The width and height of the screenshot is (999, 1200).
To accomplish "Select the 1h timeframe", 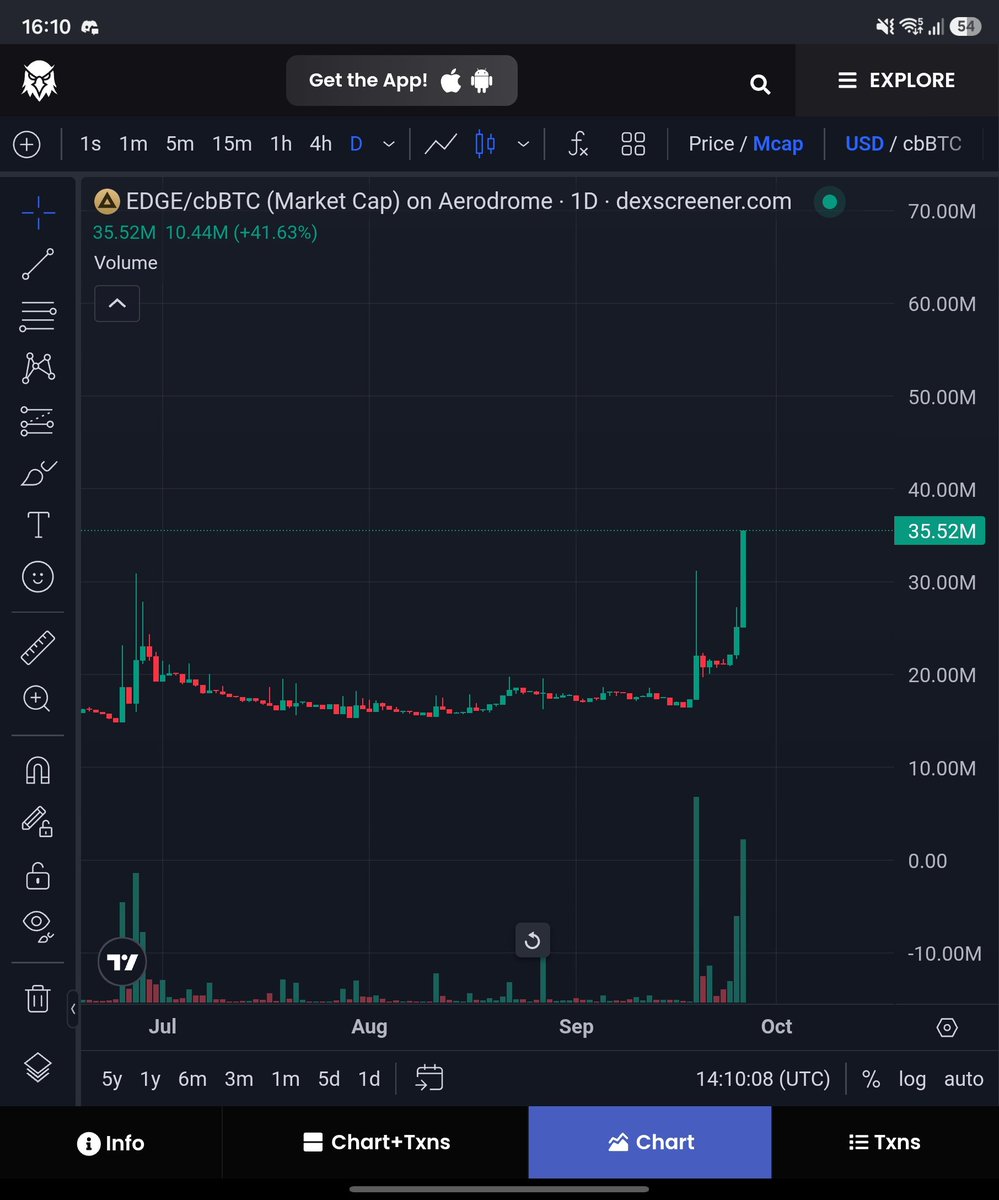I will click(281, 144).
